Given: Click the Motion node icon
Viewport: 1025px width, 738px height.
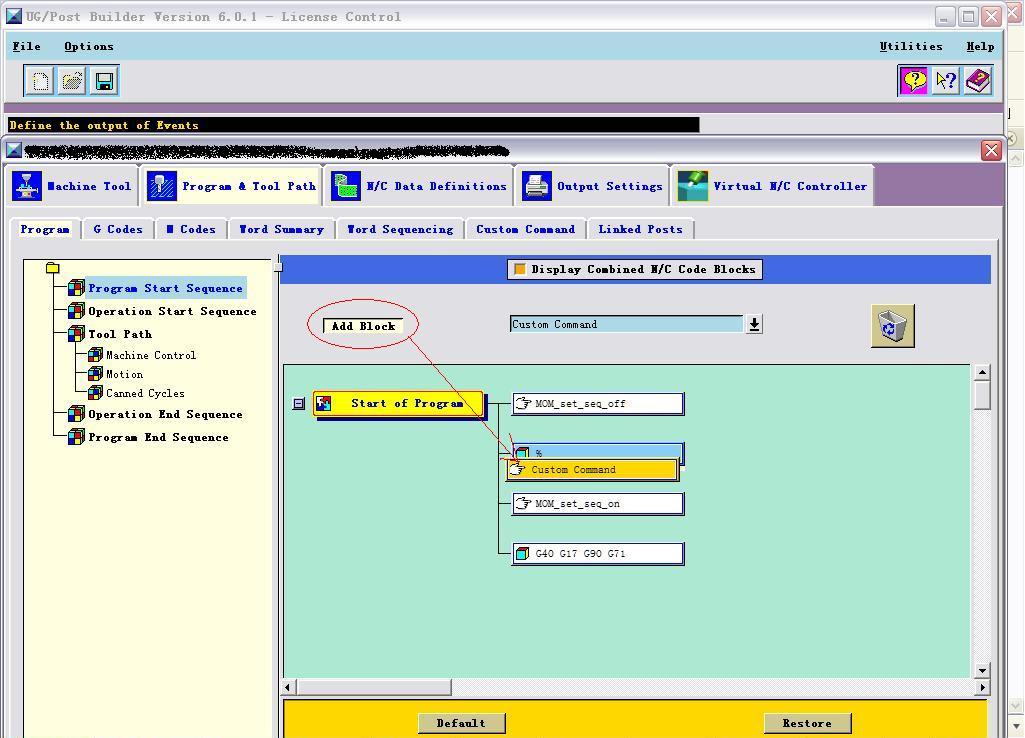Looking at the screenshot, I should 95,374.
